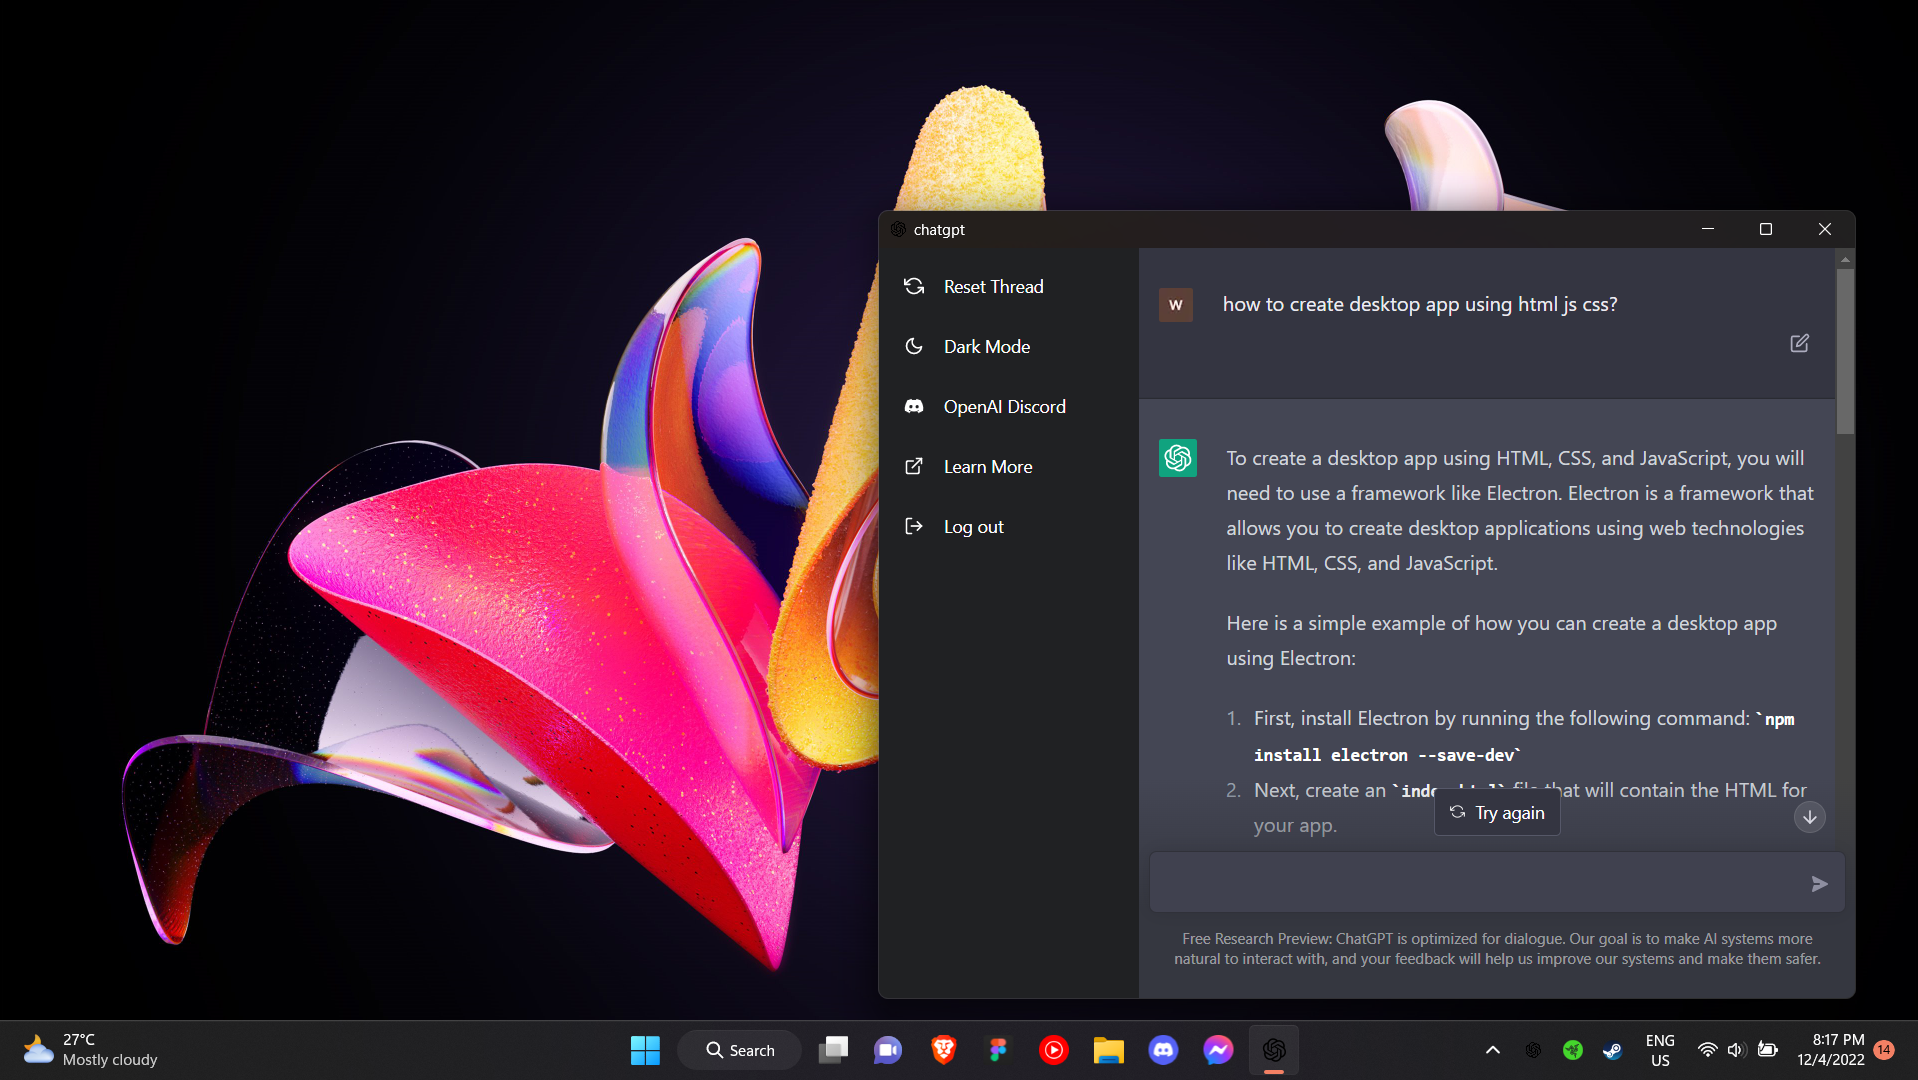Click the Log out arrow icon
The image size is (1918, 1080).
[x=914, y=527]
